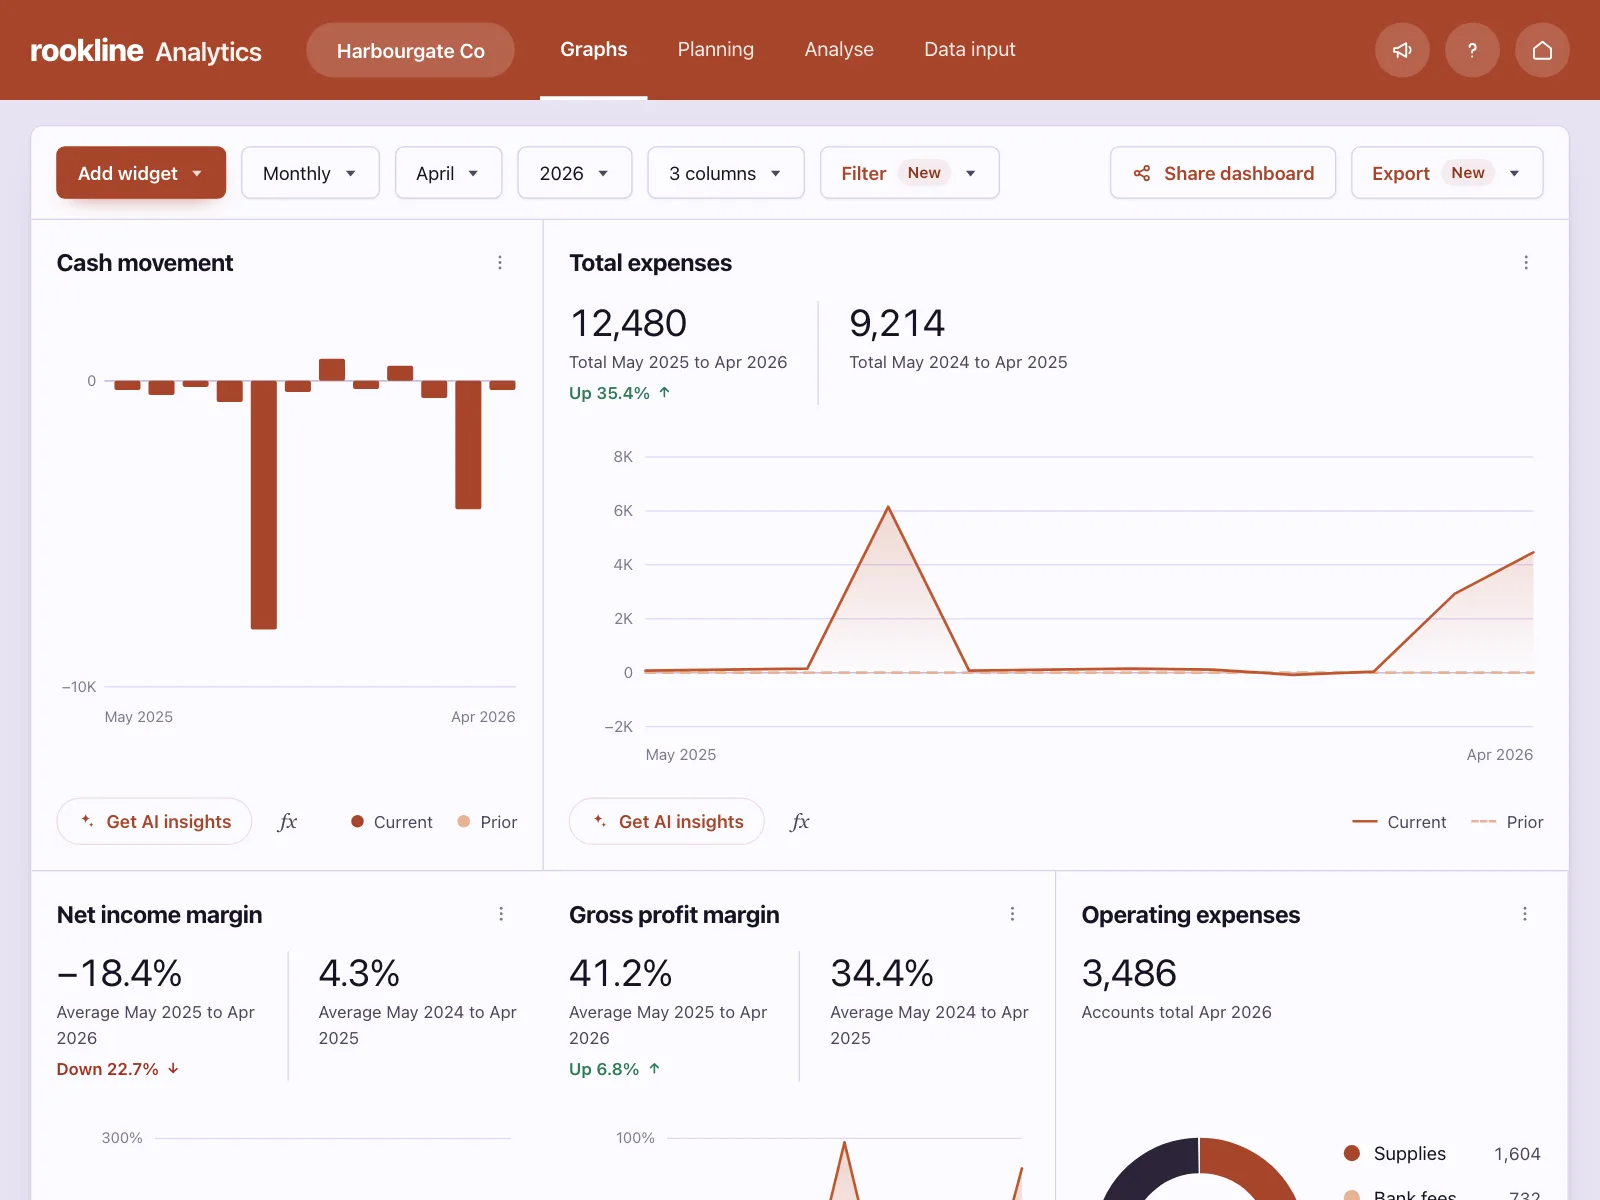Click the Cash movement widget title
Viewport: 1600px width, 1200px height.
tap(145, 263)
